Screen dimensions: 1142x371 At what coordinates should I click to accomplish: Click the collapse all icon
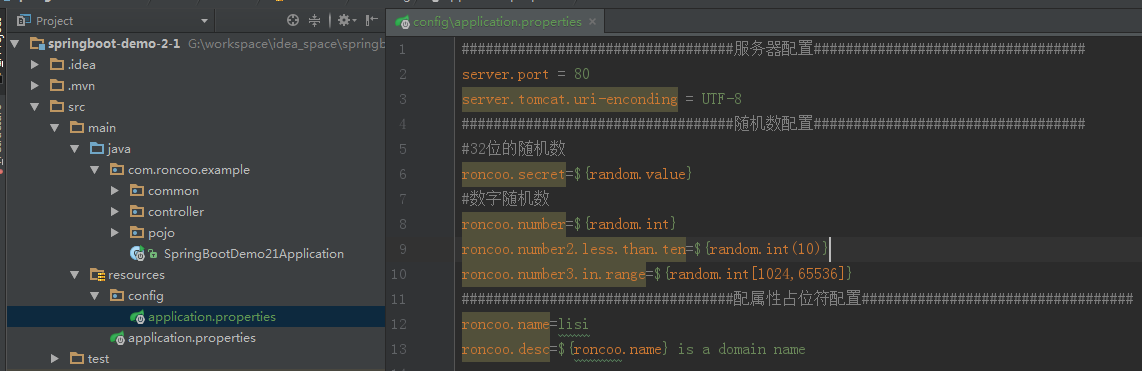coord(315,20)
